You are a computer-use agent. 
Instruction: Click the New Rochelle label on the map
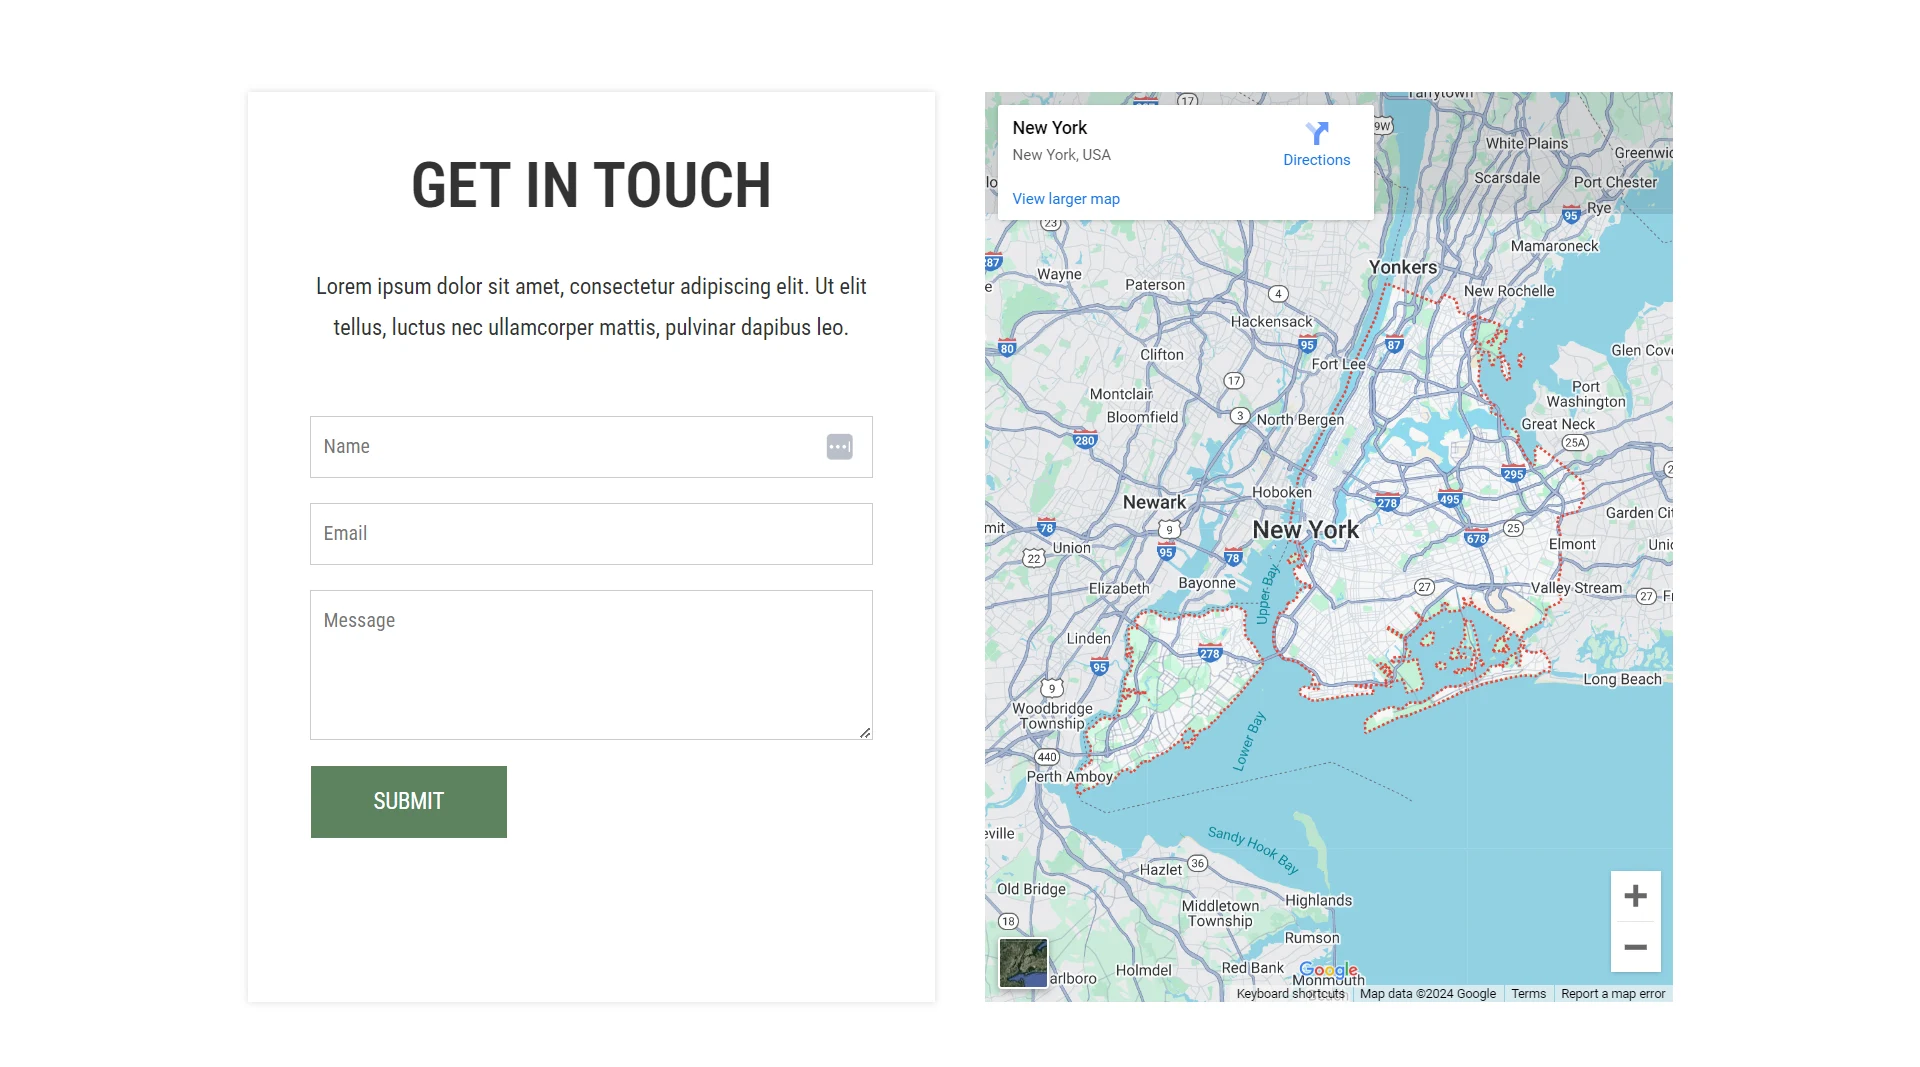pos(1509,291)
